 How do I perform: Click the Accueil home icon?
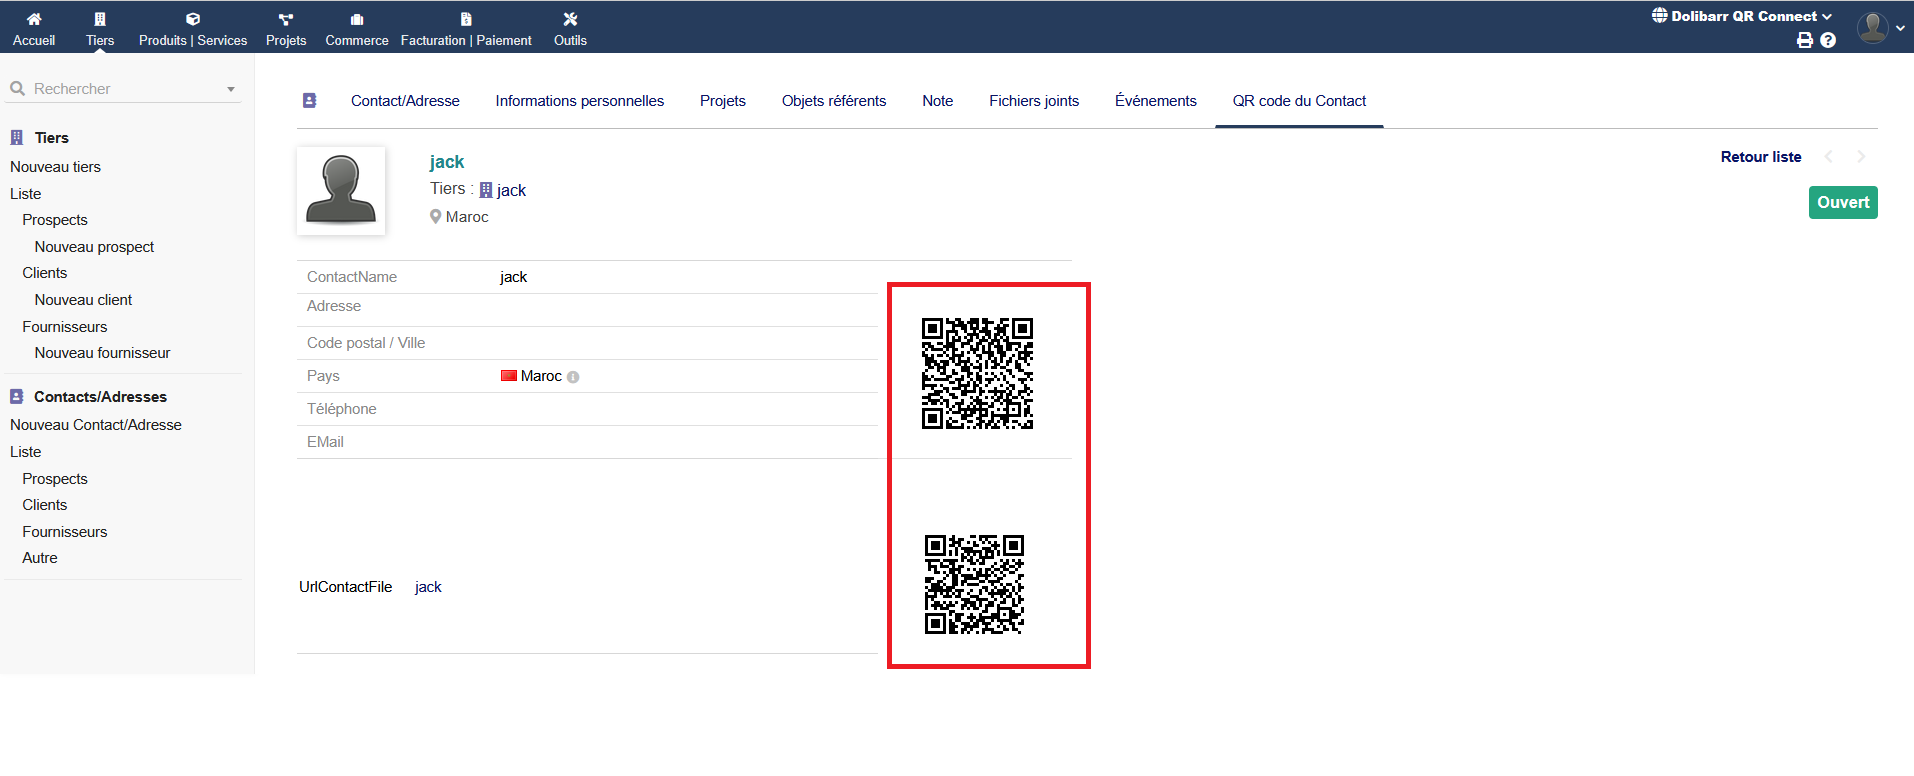pyautogui.click(x=34, y=19)
